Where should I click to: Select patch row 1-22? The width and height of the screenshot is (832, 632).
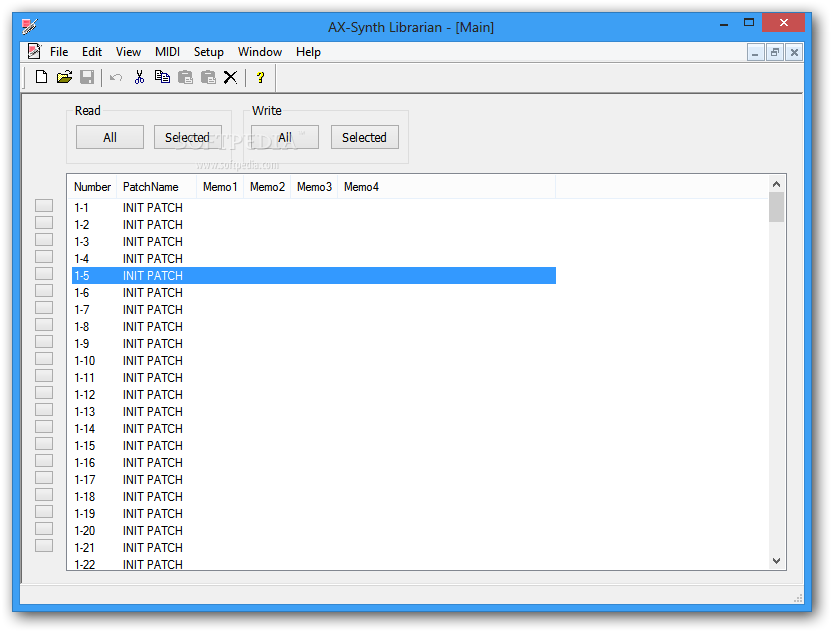(x=314, y=564)
